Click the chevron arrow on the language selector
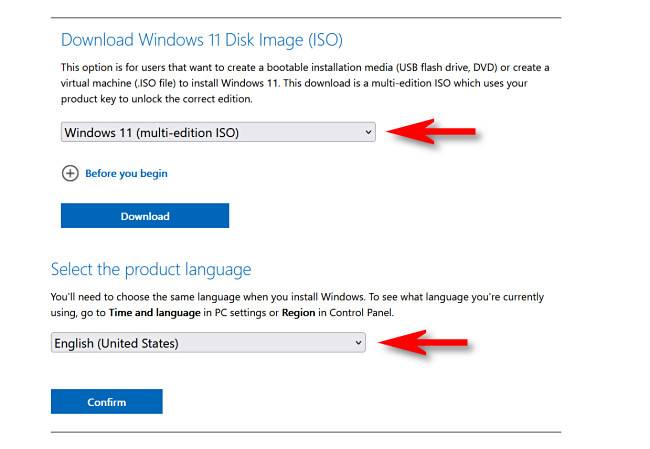Screen dimensions: 650x449 pos(358,343)
